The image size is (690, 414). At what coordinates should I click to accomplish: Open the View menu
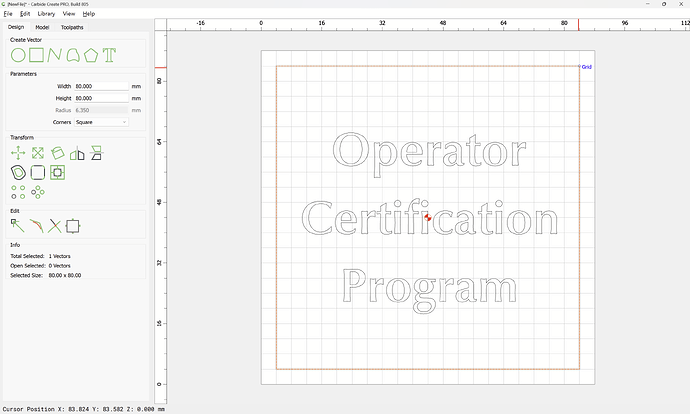coord(69,14)
